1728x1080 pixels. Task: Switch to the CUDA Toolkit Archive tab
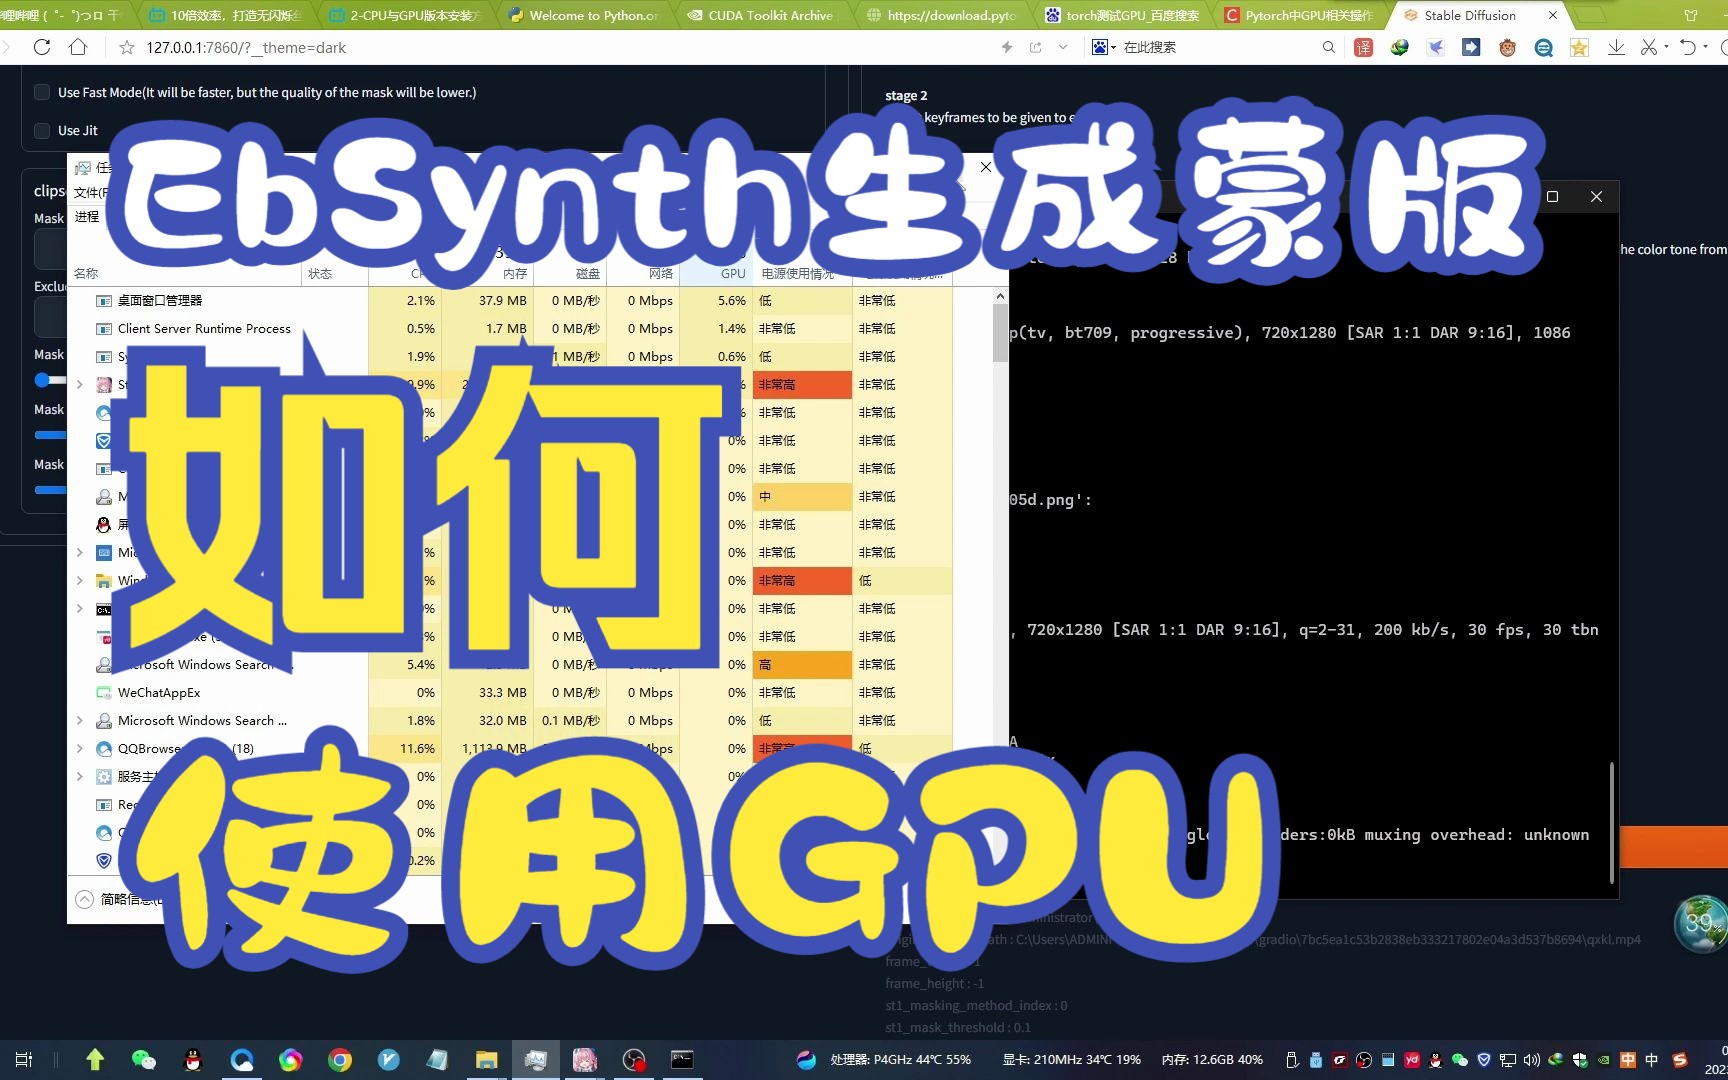pos(760,15)
